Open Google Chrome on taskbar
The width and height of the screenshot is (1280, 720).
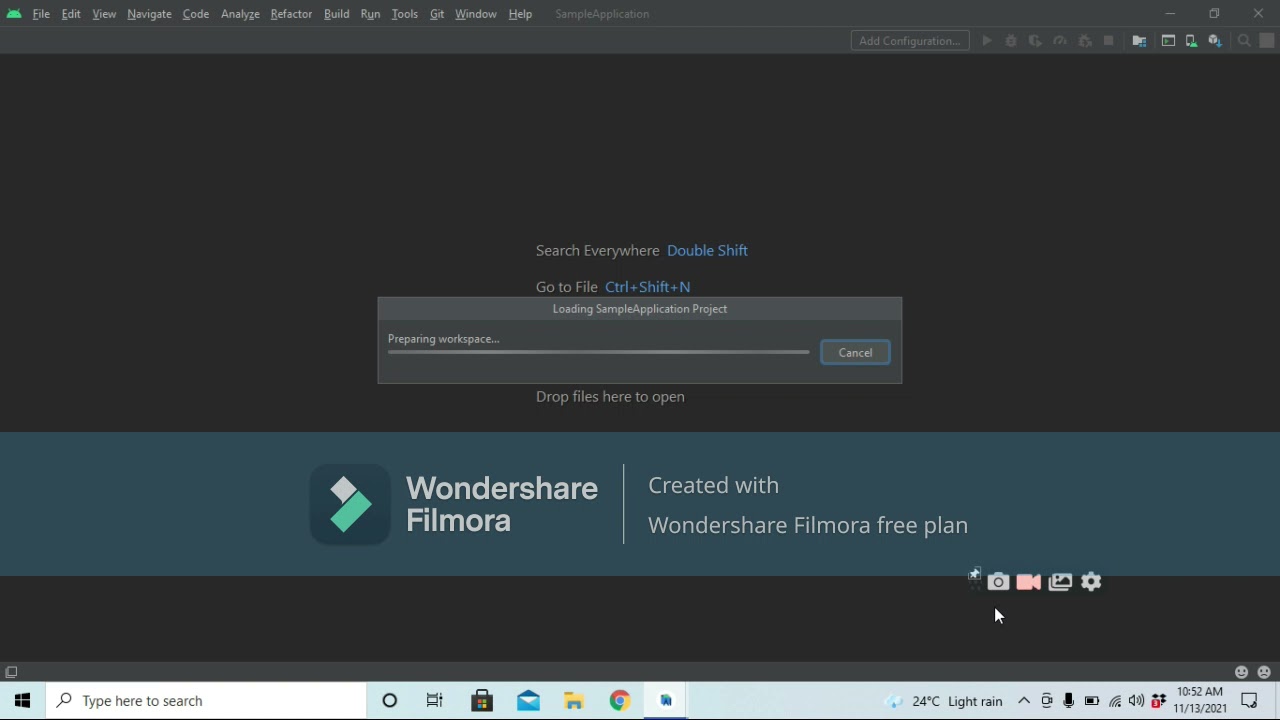coord(620,701)
